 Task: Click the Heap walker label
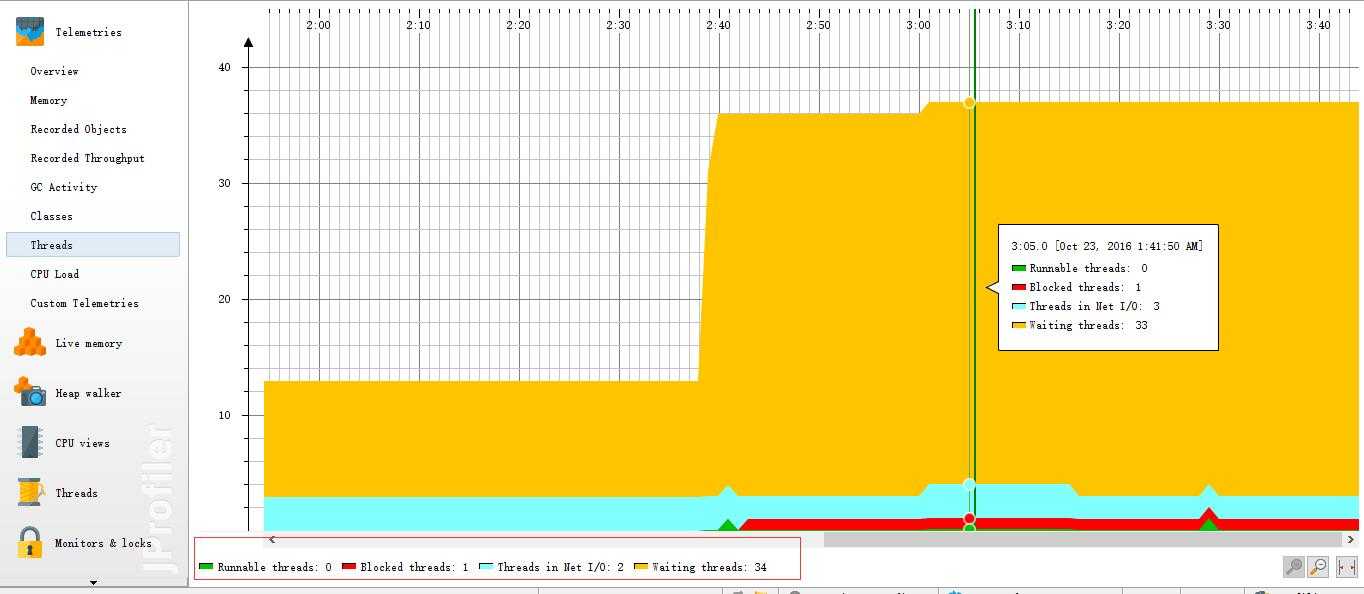point(88,393)
